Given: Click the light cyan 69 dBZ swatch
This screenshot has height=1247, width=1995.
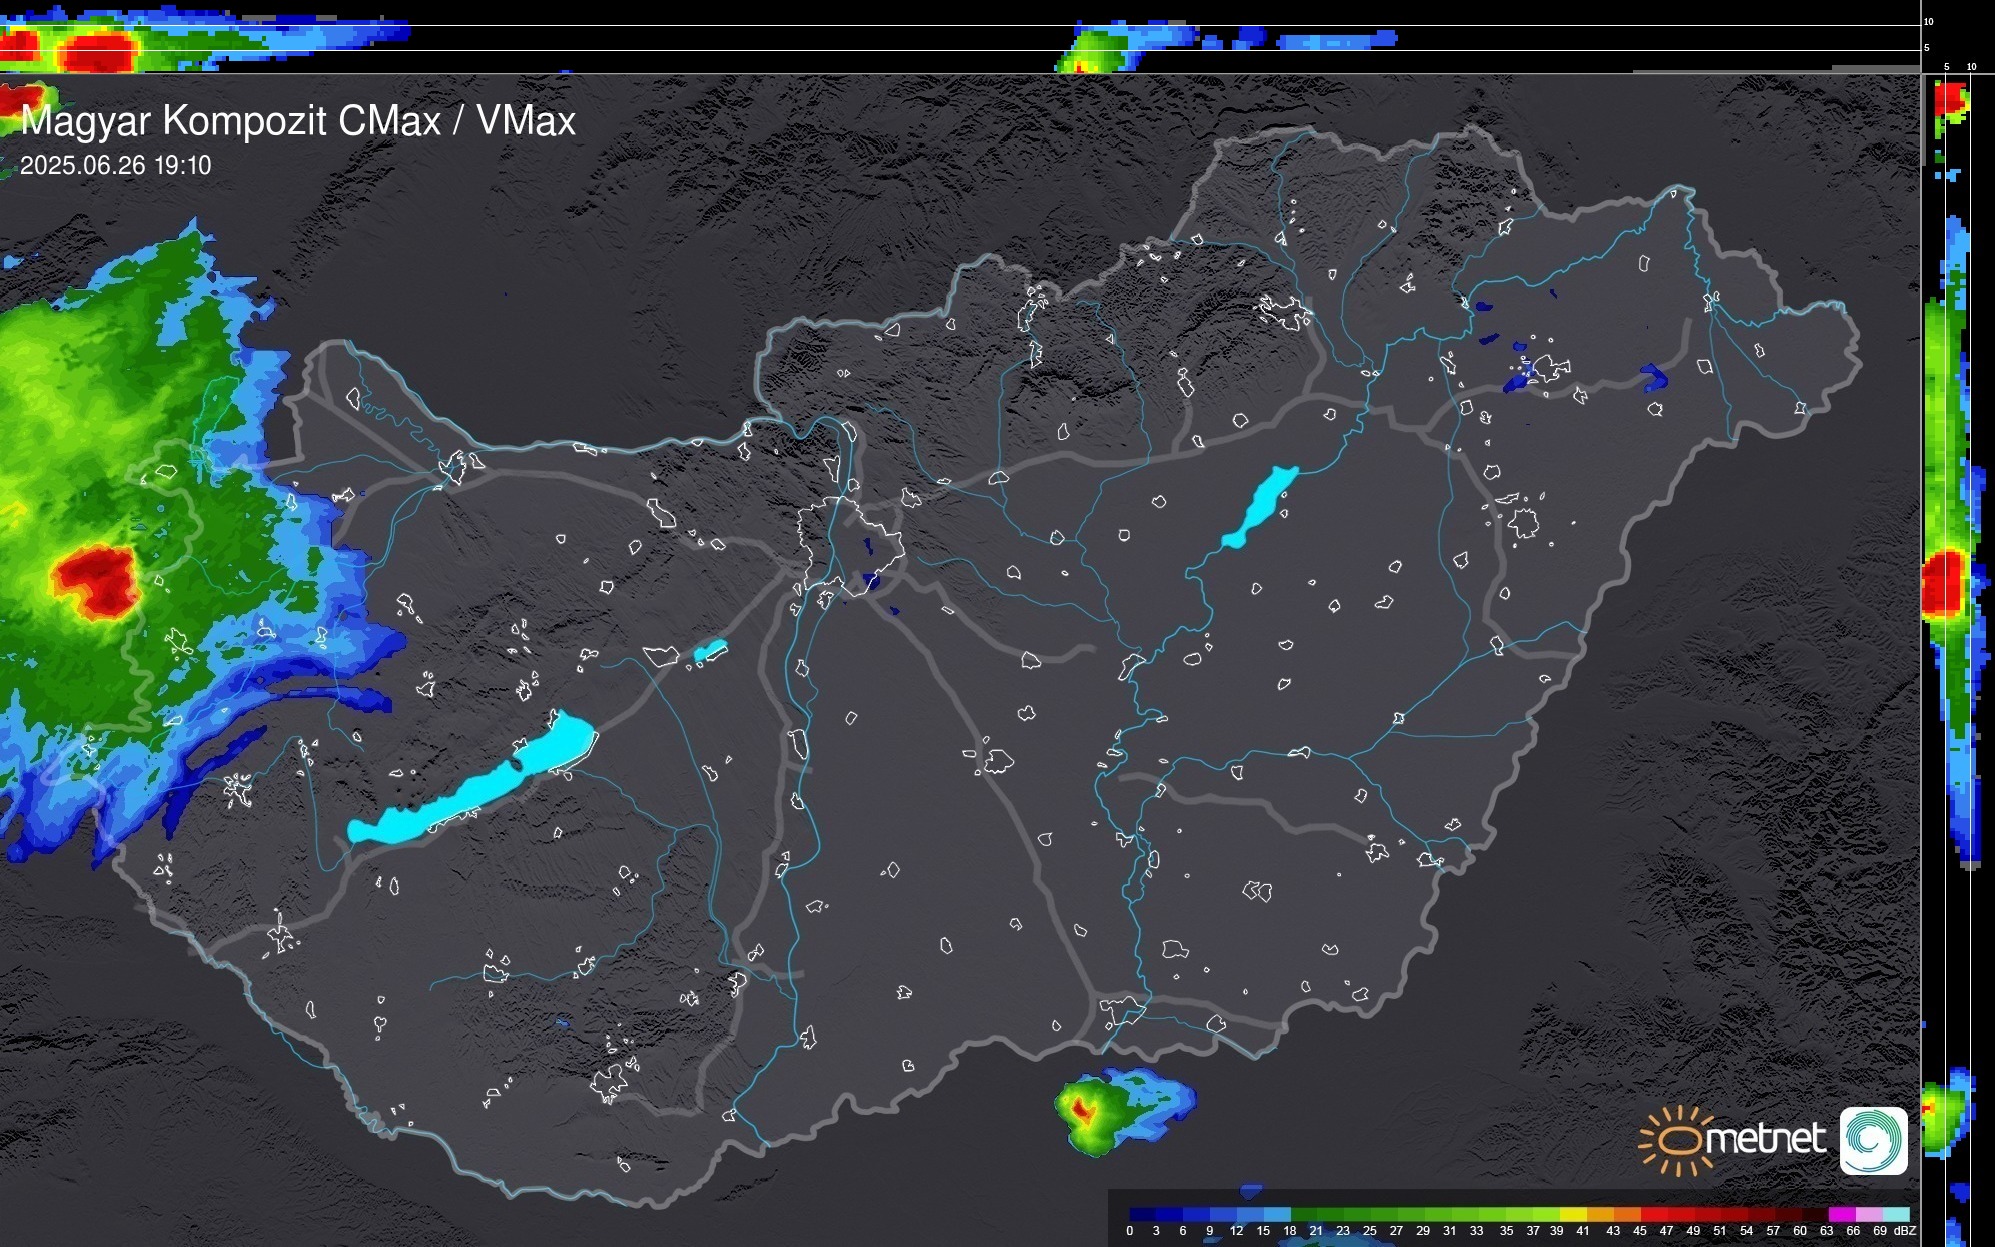Looking at the screenshot, I should tap(1895, 1214).
